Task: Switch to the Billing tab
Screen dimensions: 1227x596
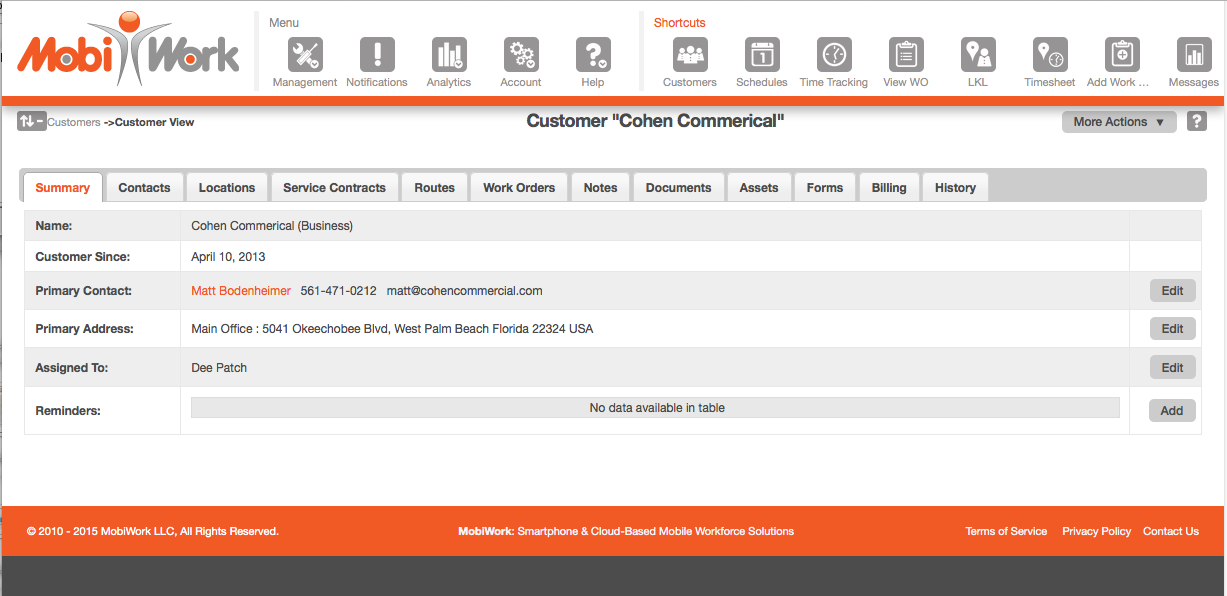Action: pyautogui.click(x=889, y=187)
